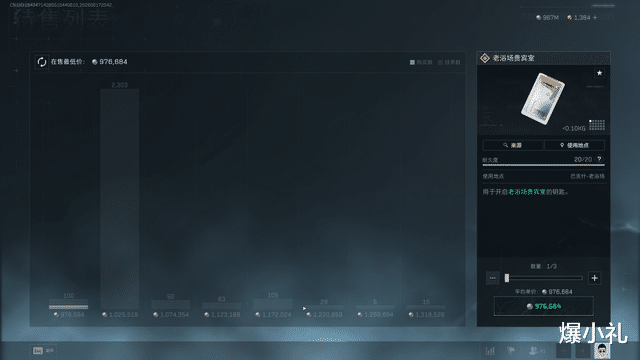Click the Esc back button at bottom
The height and width of the screenshot is (360, 640).
[x=43, y=351]
